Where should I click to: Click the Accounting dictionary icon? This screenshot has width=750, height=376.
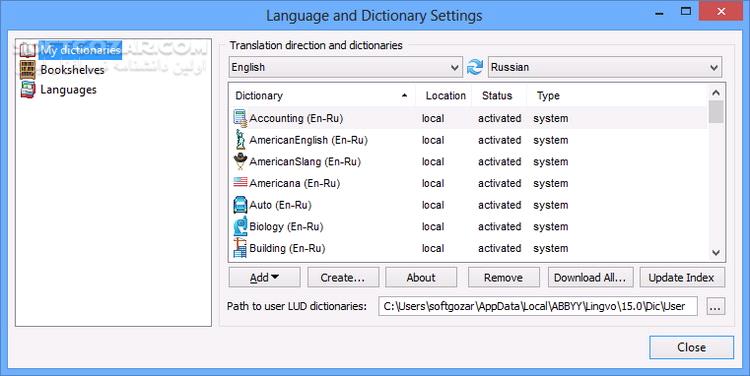(240, 118)
